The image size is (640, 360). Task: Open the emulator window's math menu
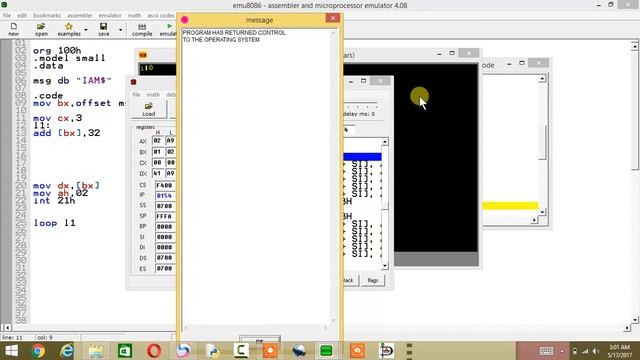point(153,94)
